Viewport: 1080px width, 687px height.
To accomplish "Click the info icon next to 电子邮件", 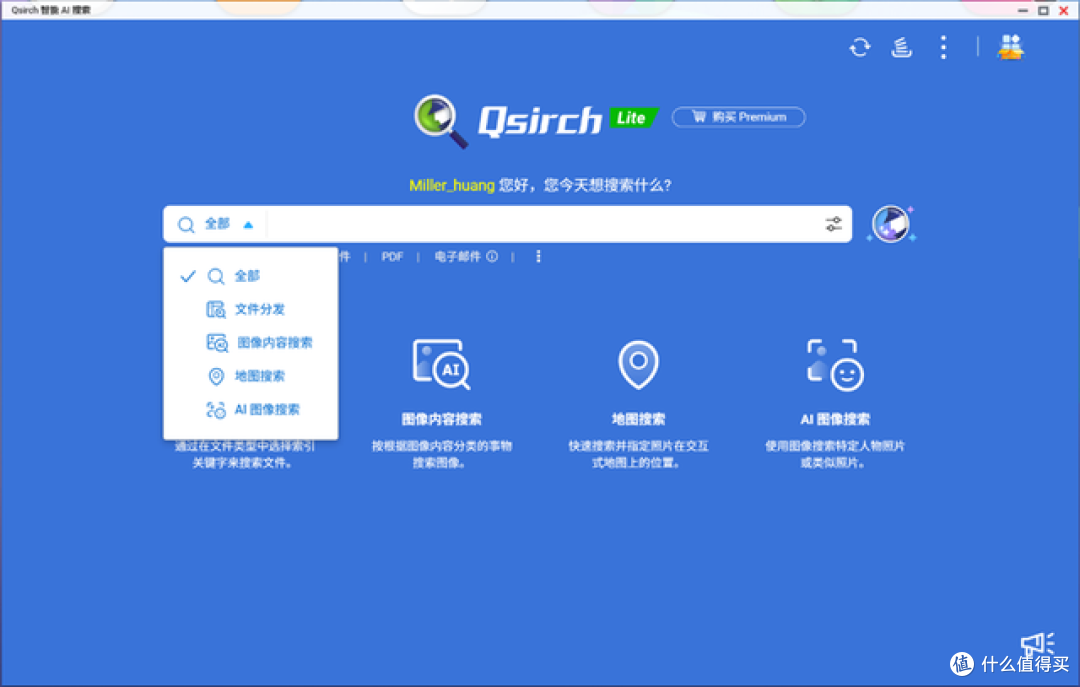I will tap(492, 257).
